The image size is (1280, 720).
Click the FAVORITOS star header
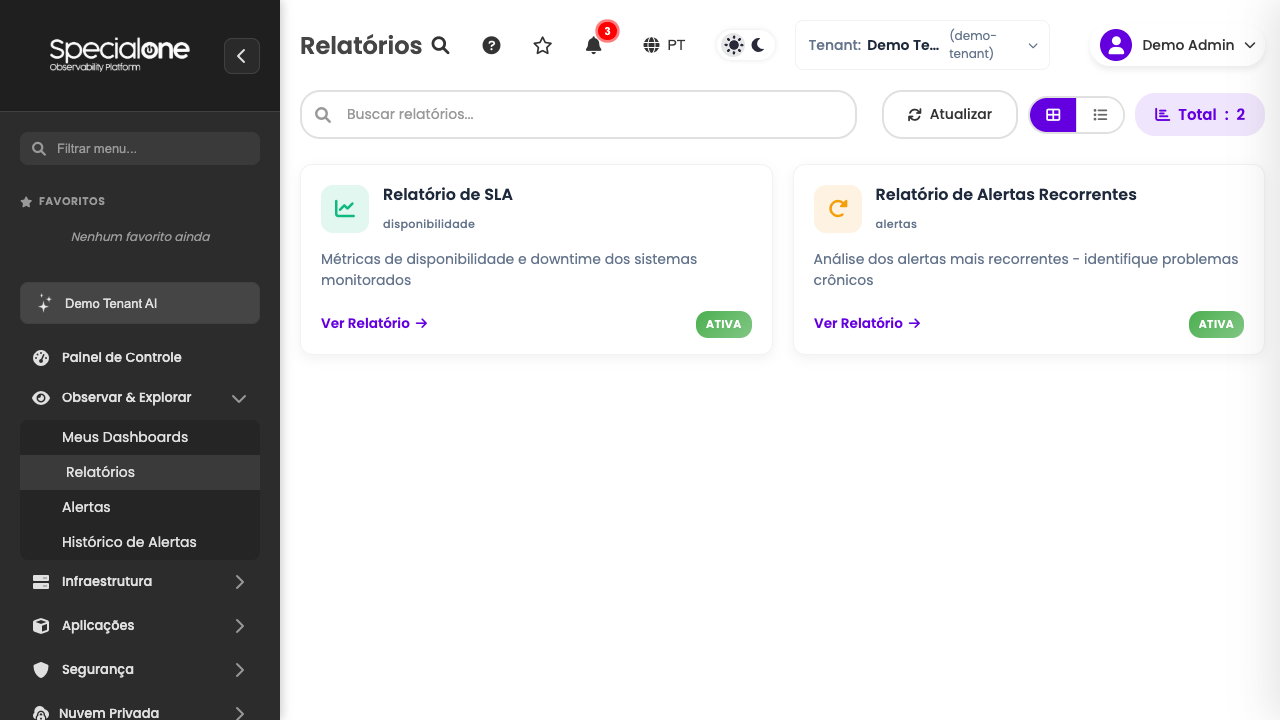[x=62, y=201]
